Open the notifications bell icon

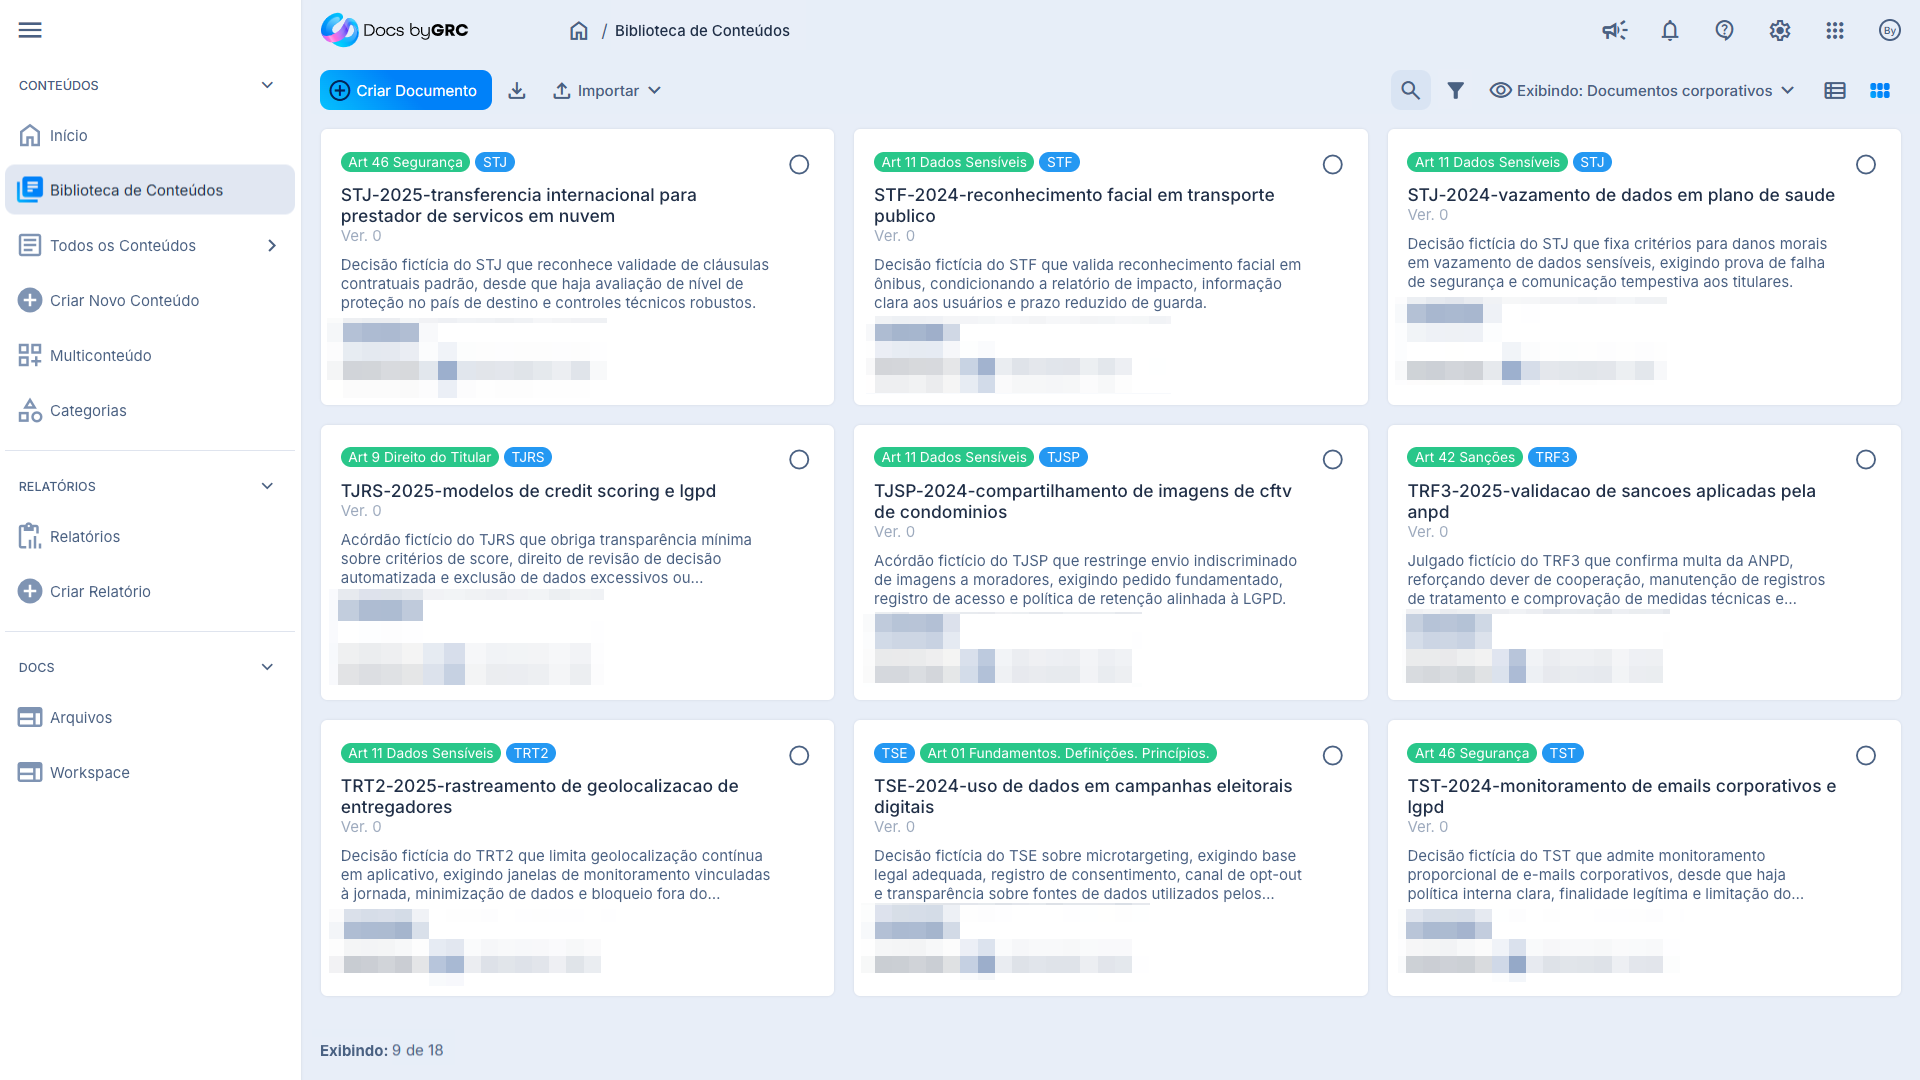1670,30
